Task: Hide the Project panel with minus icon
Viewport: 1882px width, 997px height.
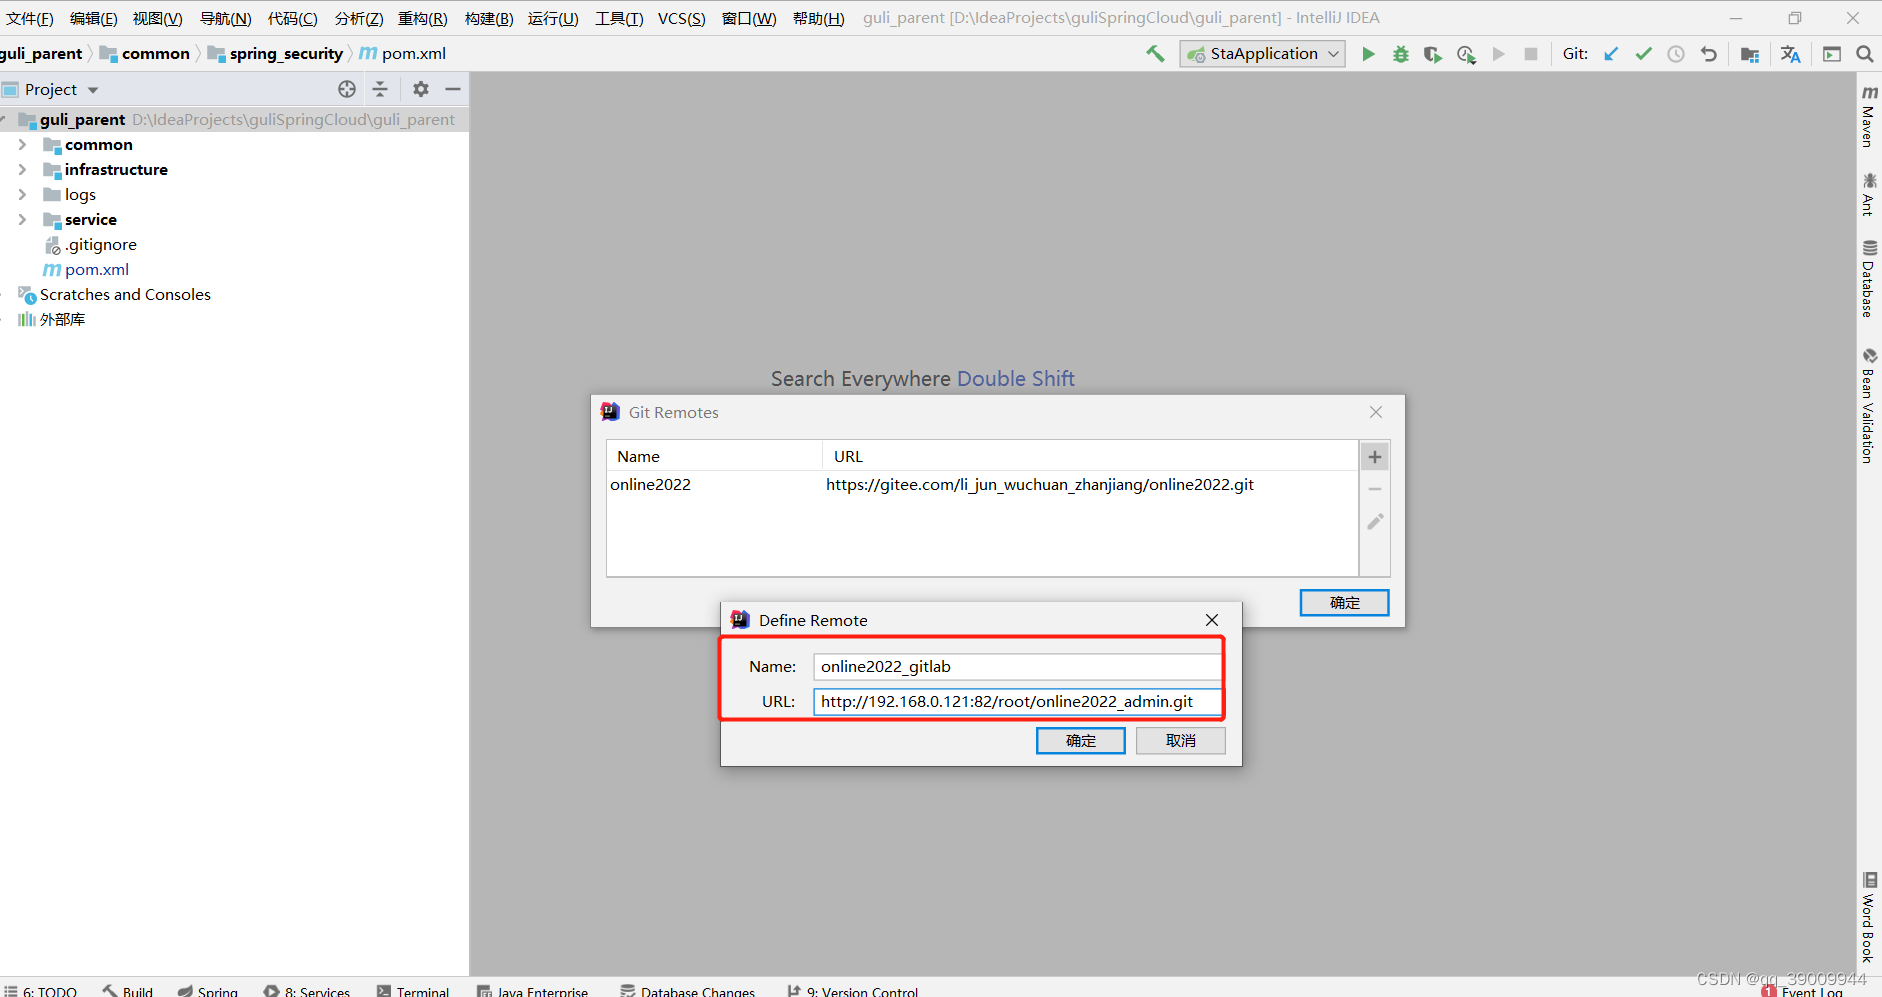Action: [x=453, y=89]
